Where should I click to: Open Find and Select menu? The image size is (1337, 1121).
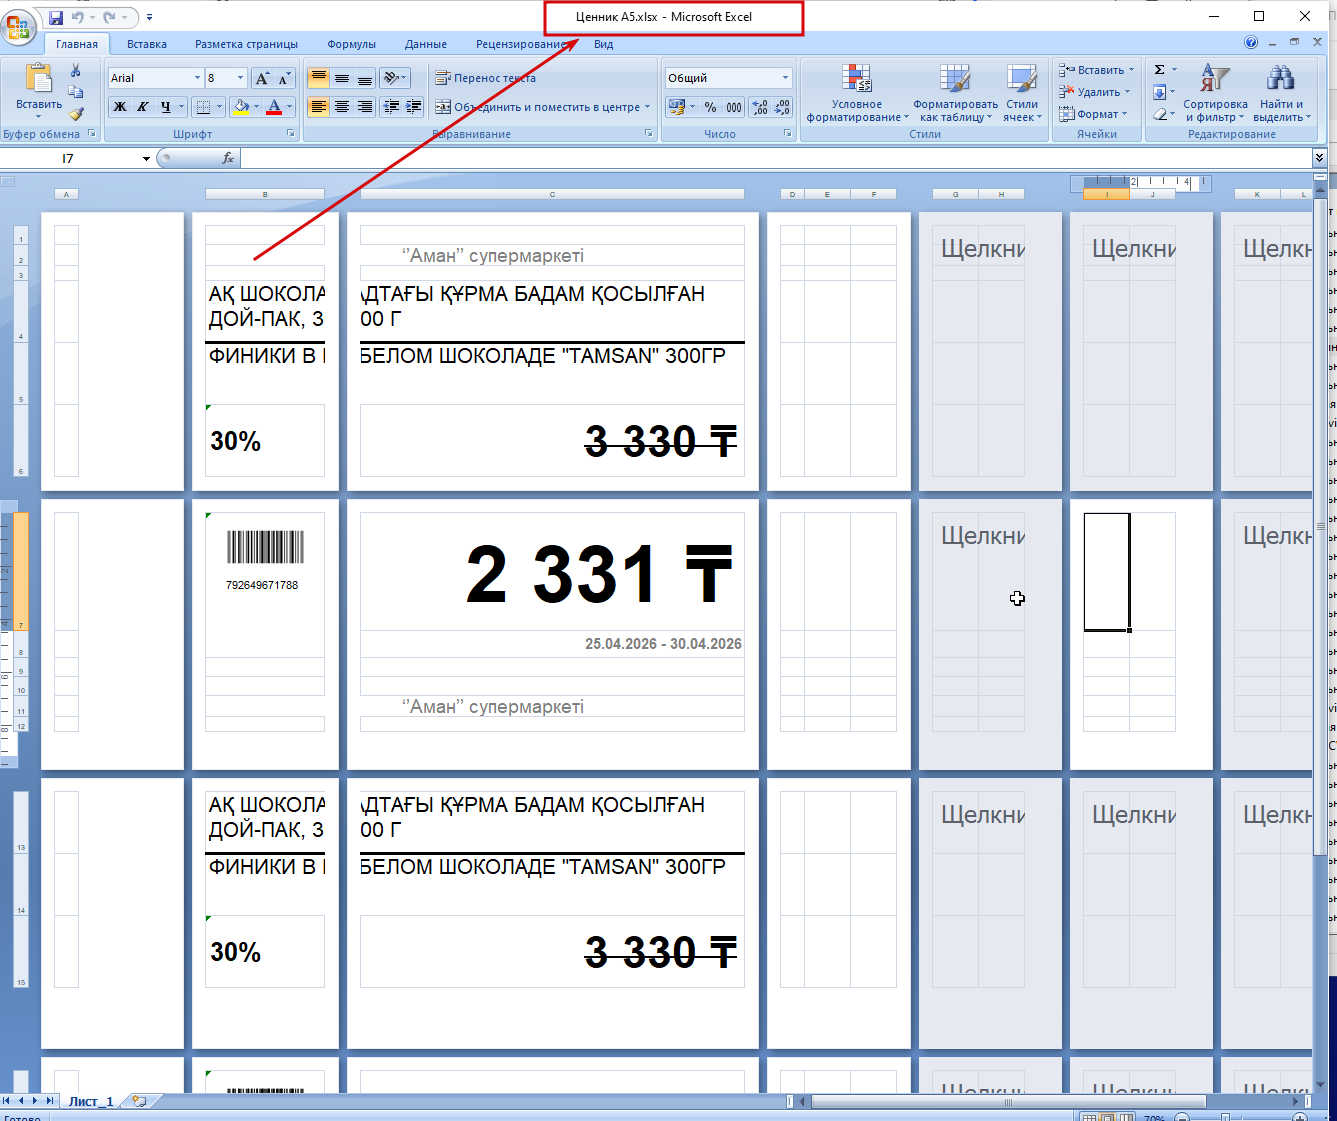(x=1281, y=94)
